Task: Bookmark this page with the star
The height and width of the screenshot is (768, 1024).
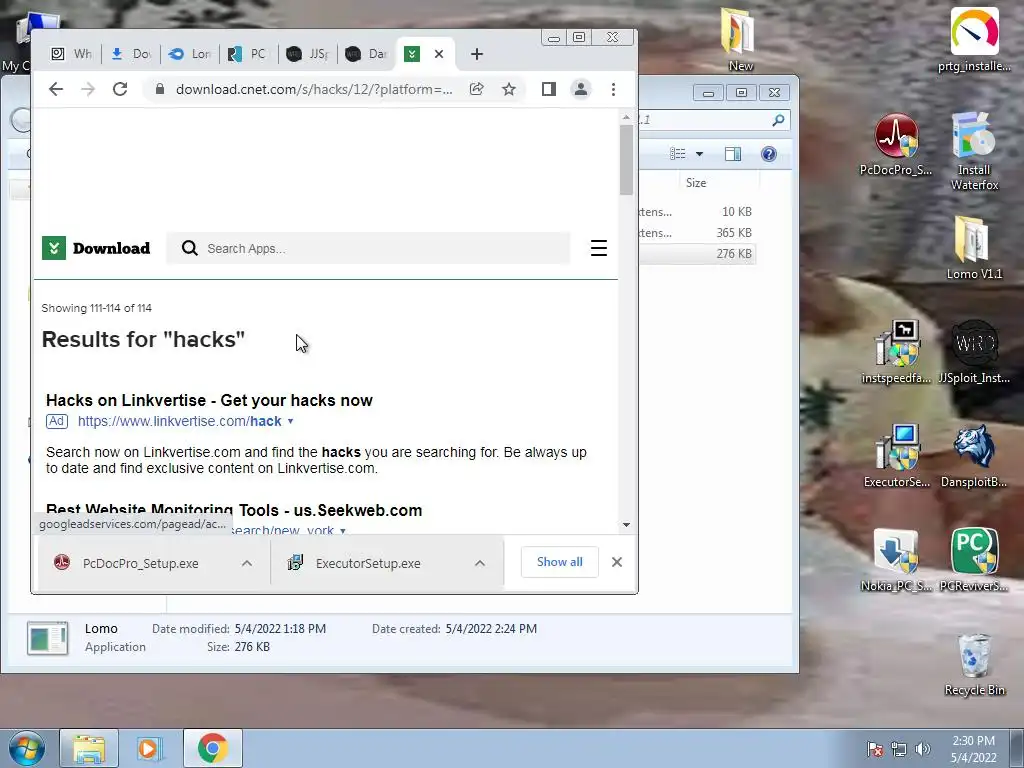Action: click(x=509, y=89)
